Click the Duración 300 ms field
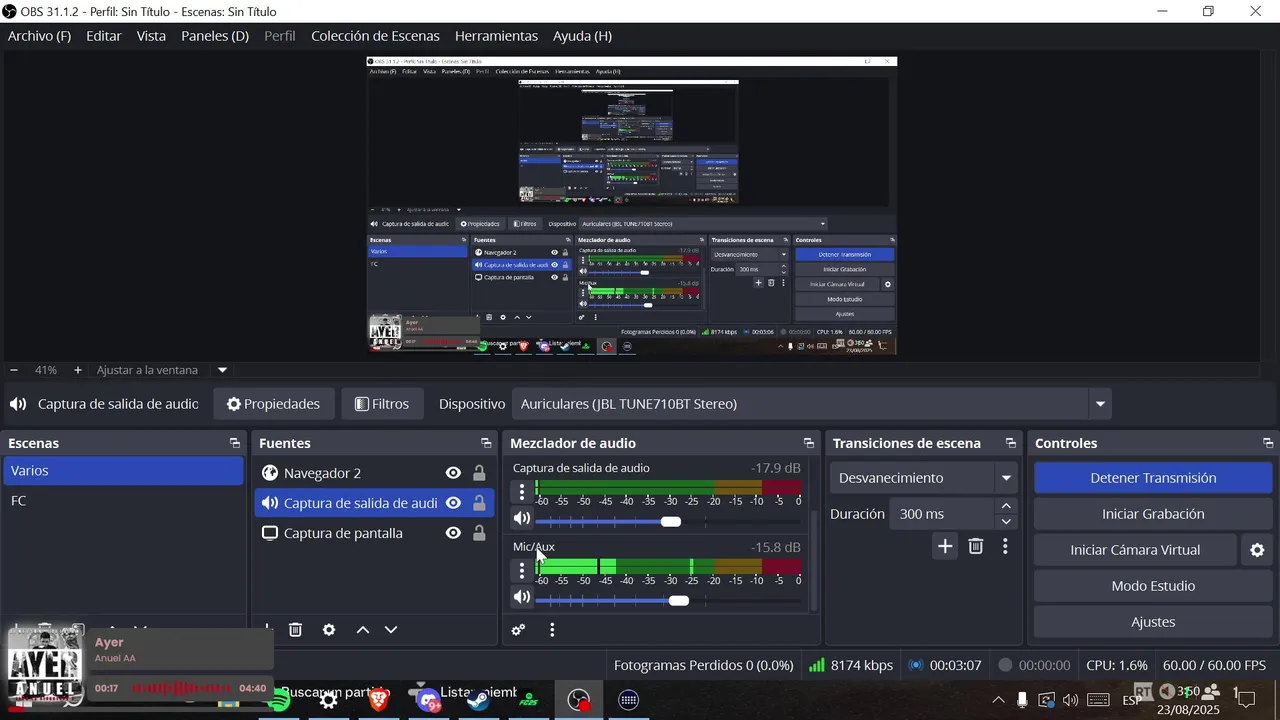 coord(943,514)
